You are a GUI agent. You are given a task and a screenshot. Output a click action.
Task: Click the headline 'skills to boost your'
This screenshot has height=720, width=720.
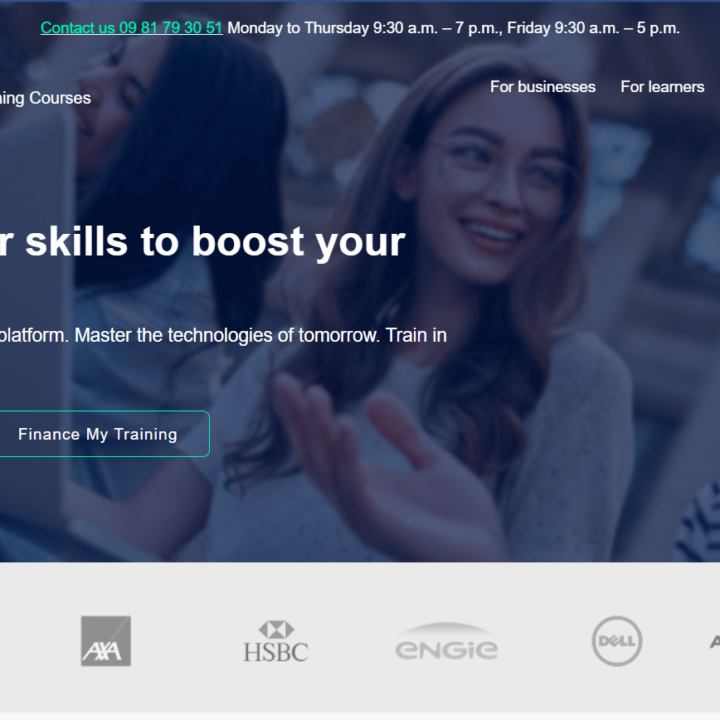coord(215,242)
